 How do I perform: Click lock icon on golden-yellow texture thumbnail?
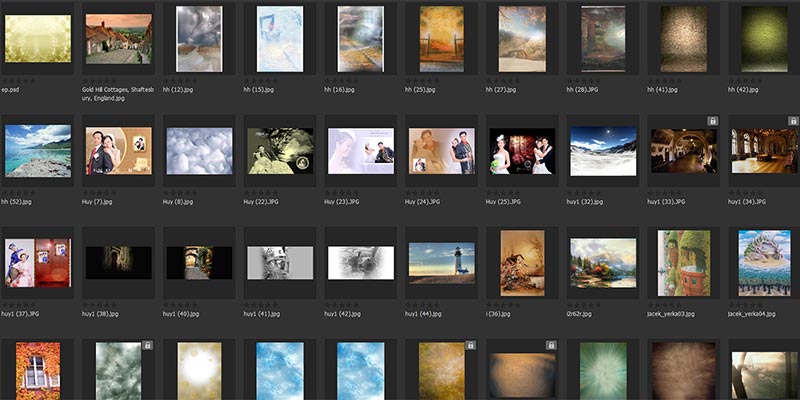470,345
